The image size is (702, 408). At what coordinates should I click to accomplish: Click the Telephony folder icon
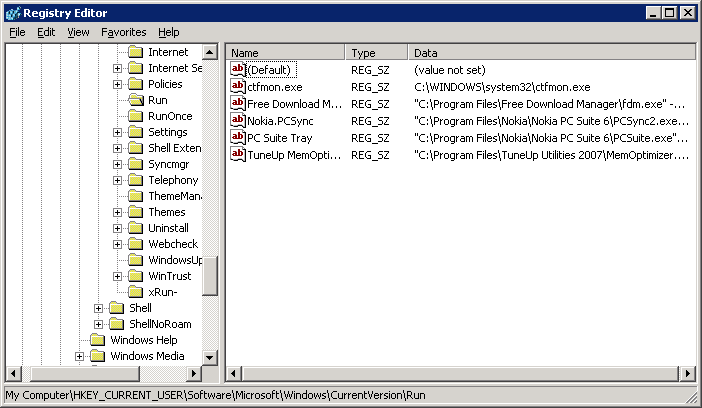click(x=135, y=180)
